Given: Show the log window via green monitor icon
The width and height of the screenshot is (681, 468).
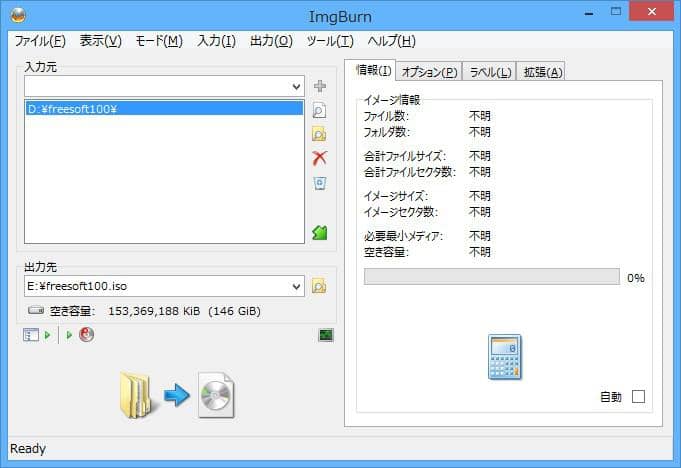Looking at the screenshot, I should (x=326, y=335).
